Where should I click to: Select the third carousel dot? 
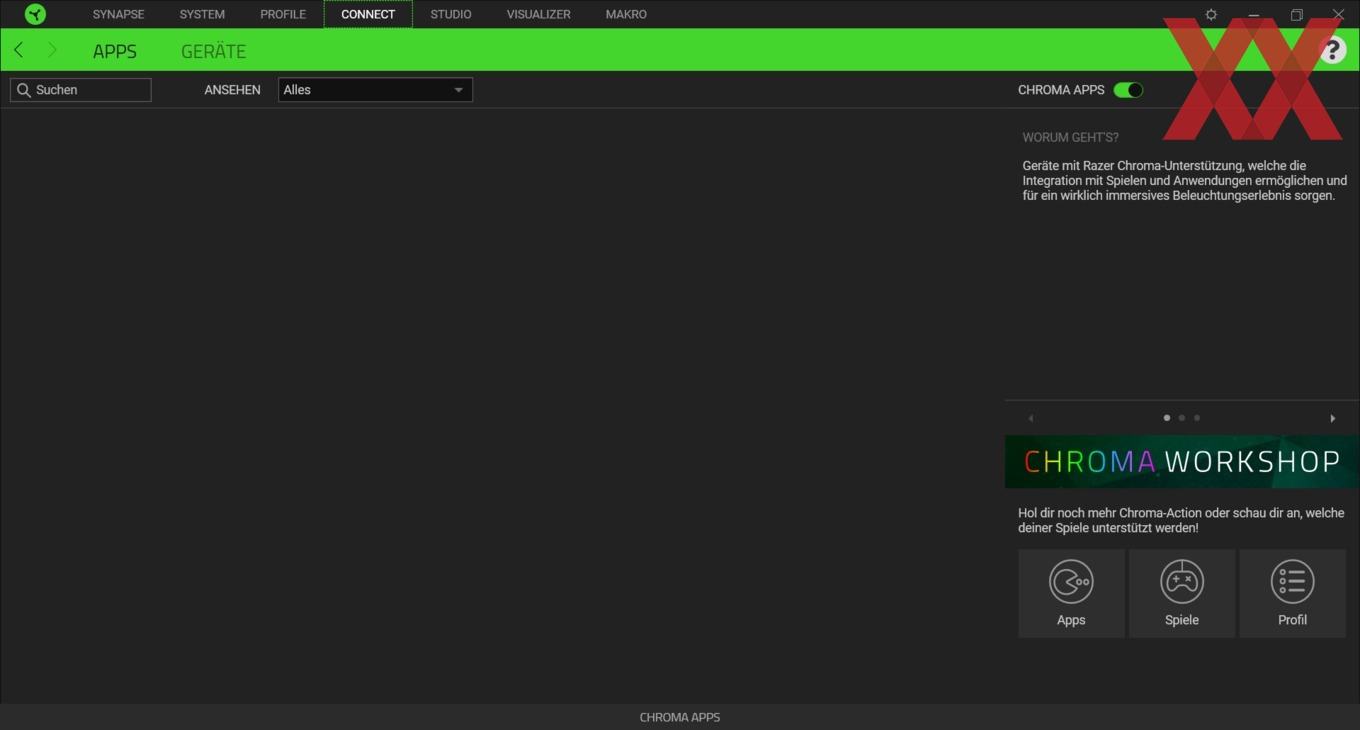[1197, 418]
